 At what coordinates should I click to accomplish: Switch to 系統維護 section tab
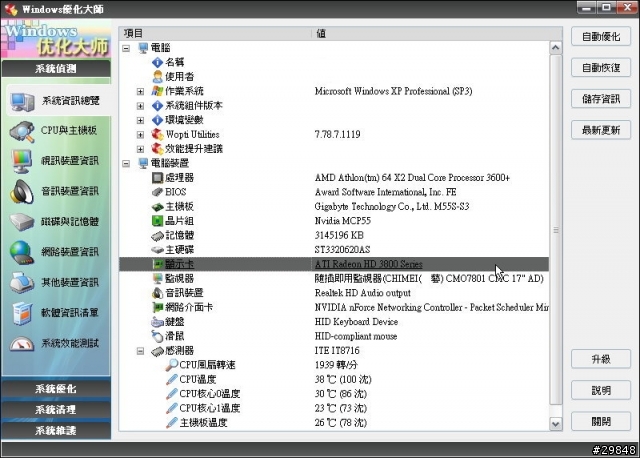point(56,430)
